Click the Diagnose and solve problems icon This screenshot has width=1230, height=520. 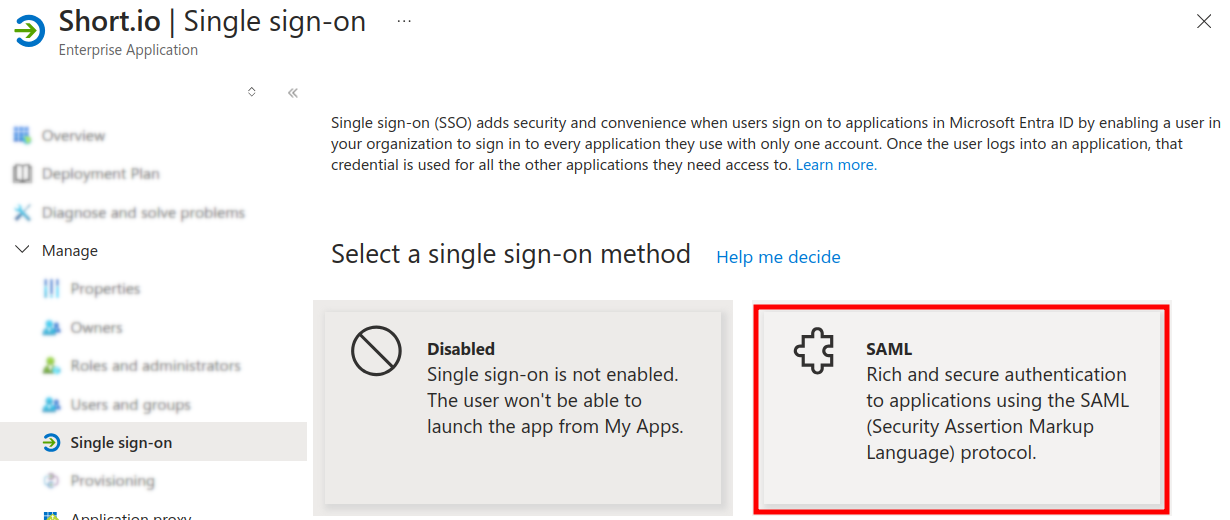(x=22, y=213)
